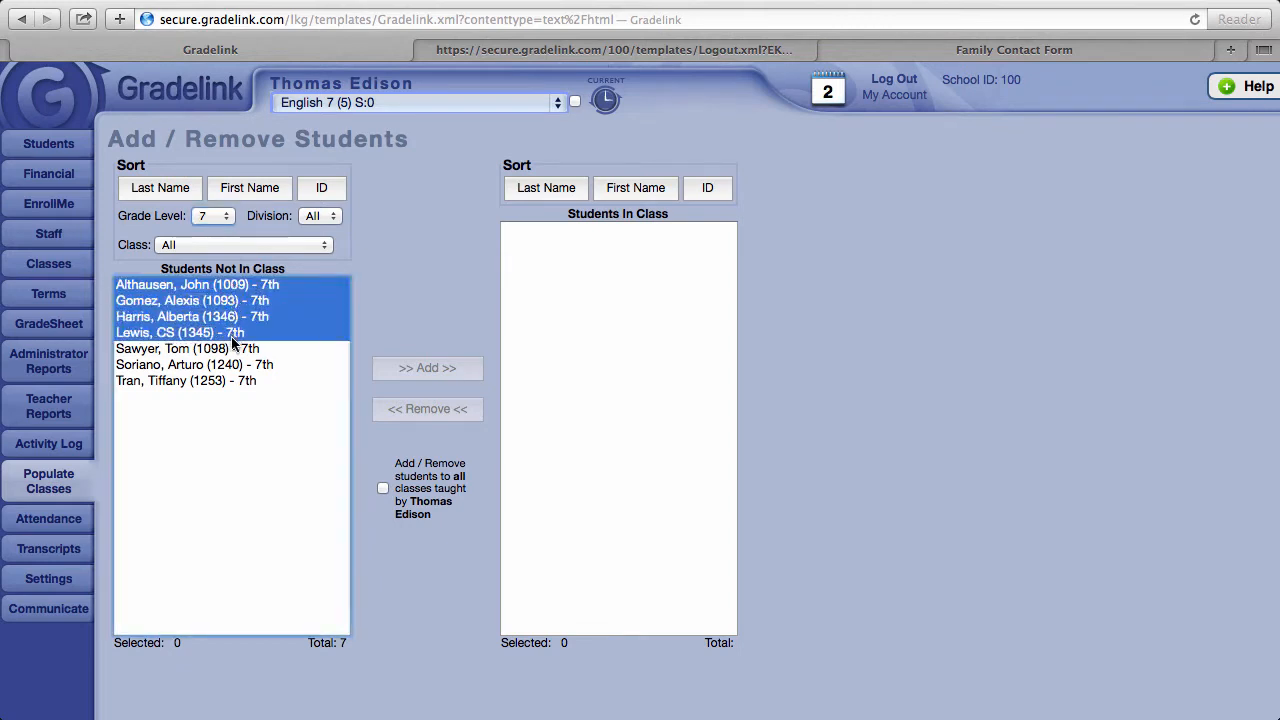Open the Staff sidebar item
The image size is (1280, 720).
[48, 234]
